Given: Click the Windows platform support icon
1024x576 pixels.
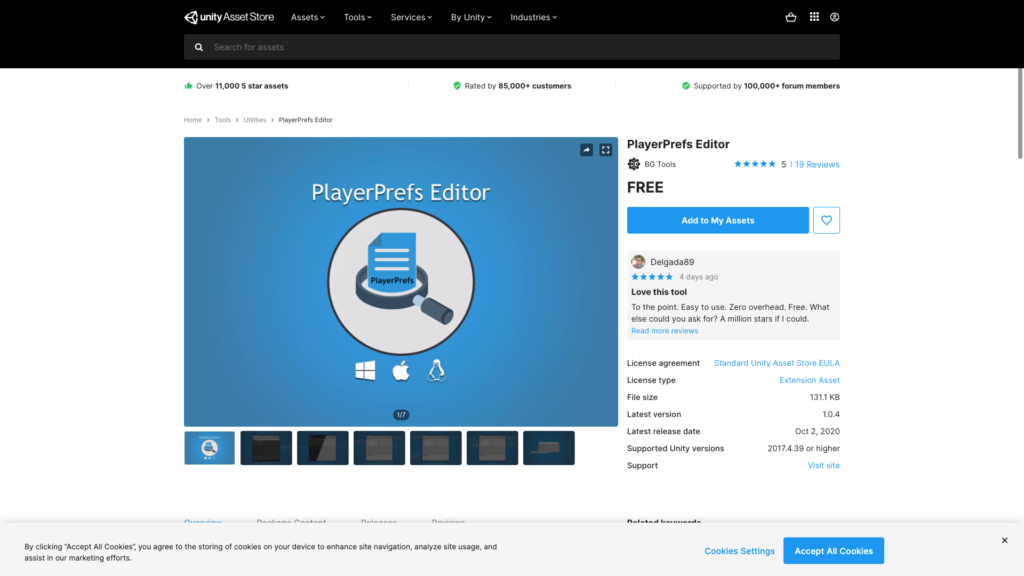Looking at the screenshot, I should tap(366, 371).
